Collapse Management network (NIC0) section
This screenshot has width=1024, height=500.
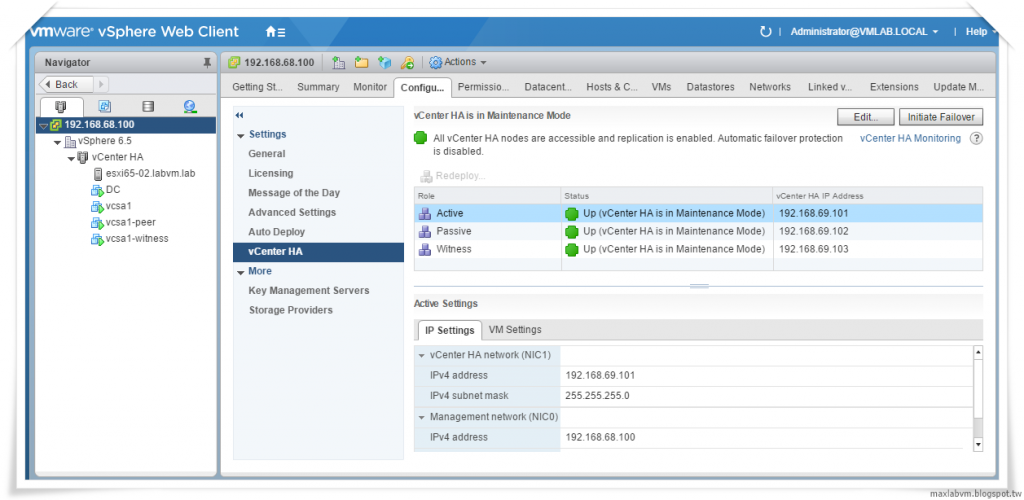[x=421, y=417]
